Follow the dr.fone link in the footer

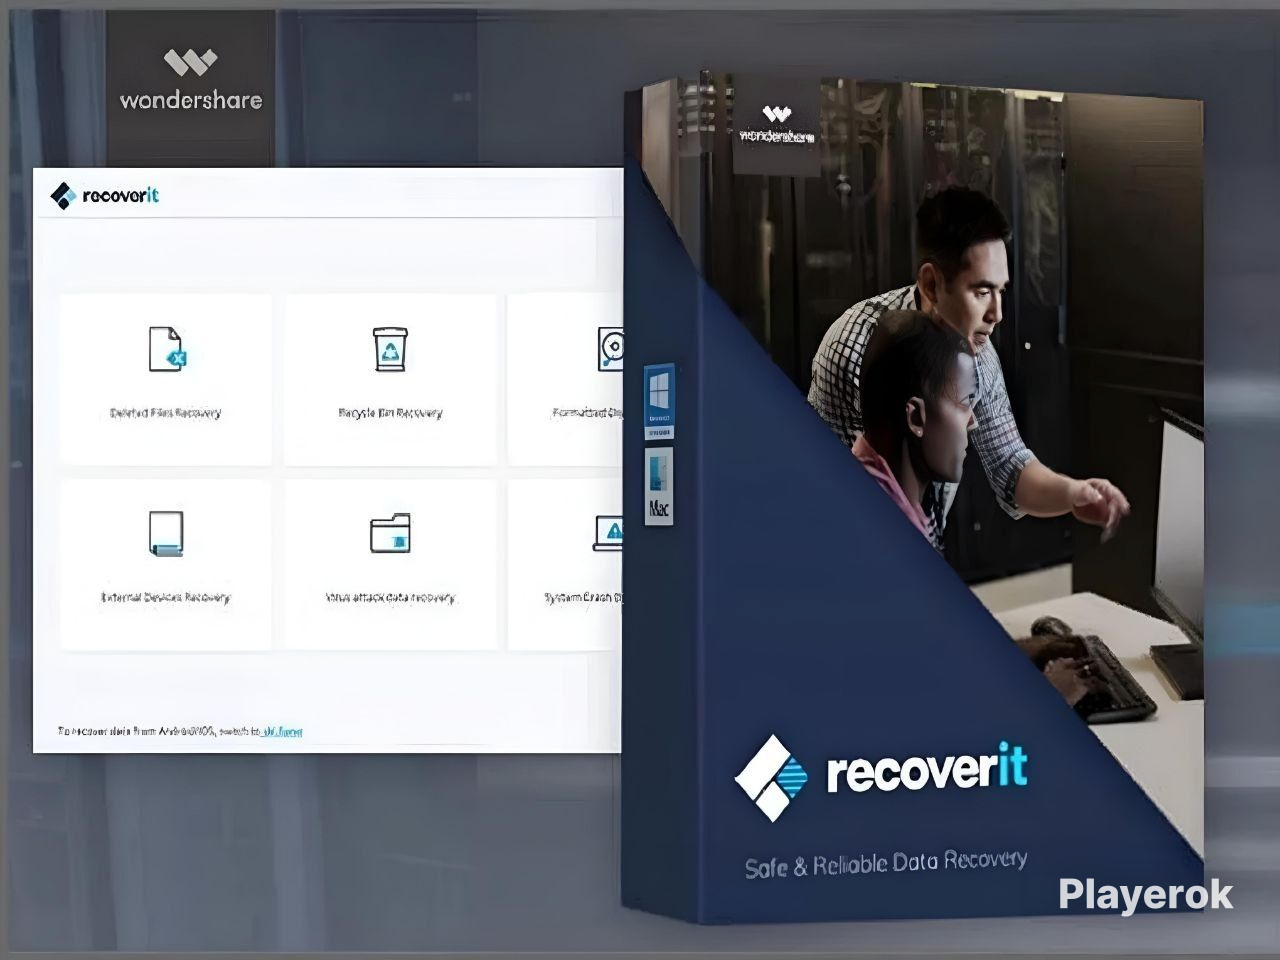coord(282,732)
